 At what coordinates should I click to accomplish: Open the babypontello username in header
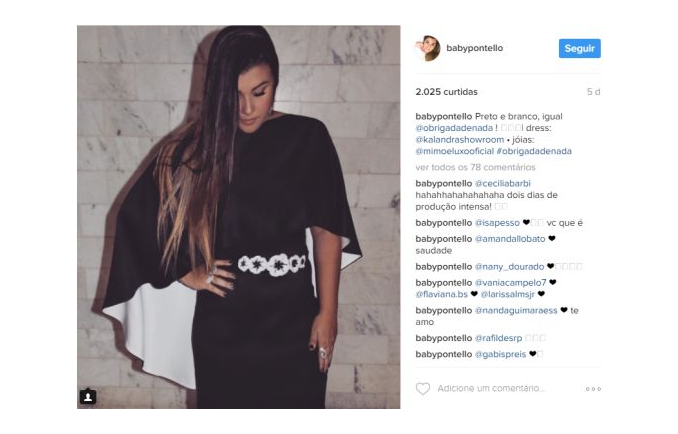point(474,48)
